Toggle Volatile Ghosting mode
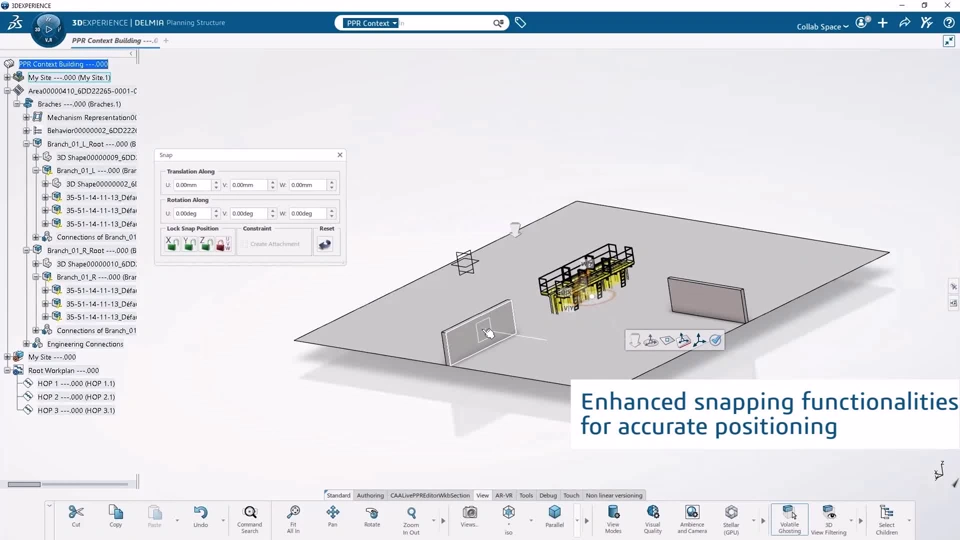 coord(789,519)
